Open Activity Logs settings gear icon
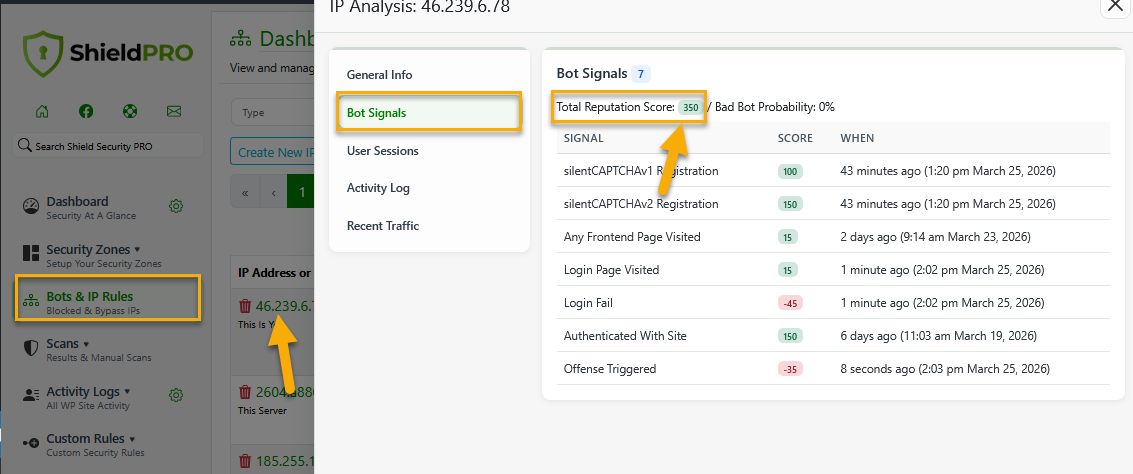 [x=175, y=395]
